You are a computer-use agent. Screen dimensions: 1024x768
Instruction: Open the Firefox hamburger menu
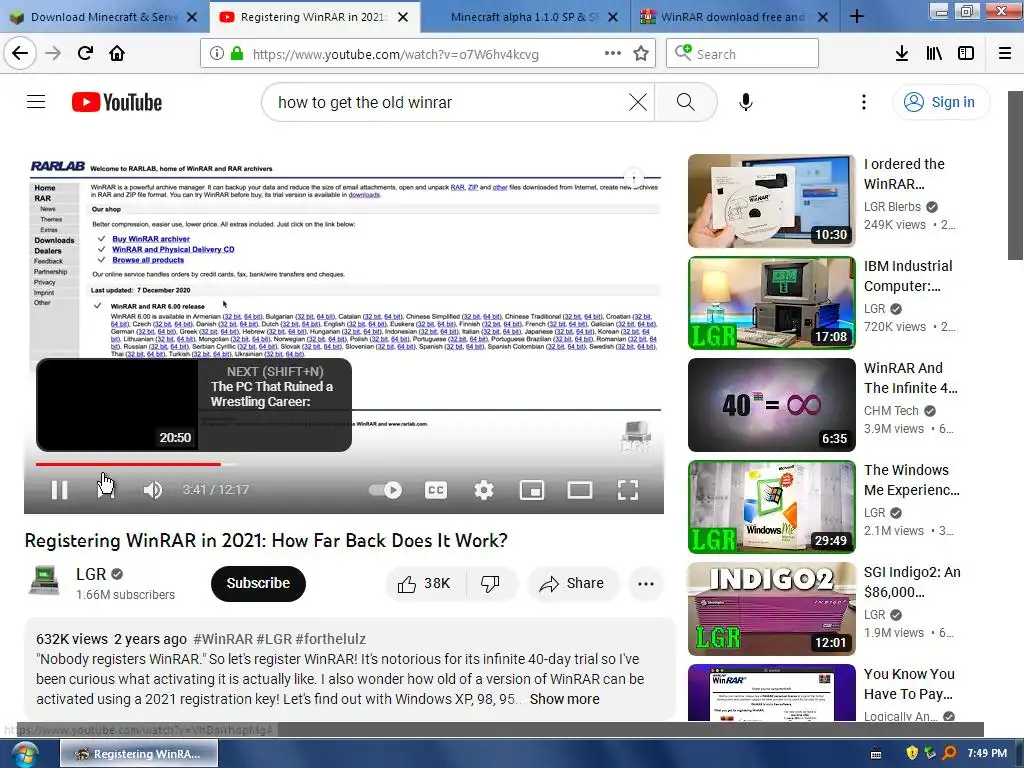tap(1005, 53)
